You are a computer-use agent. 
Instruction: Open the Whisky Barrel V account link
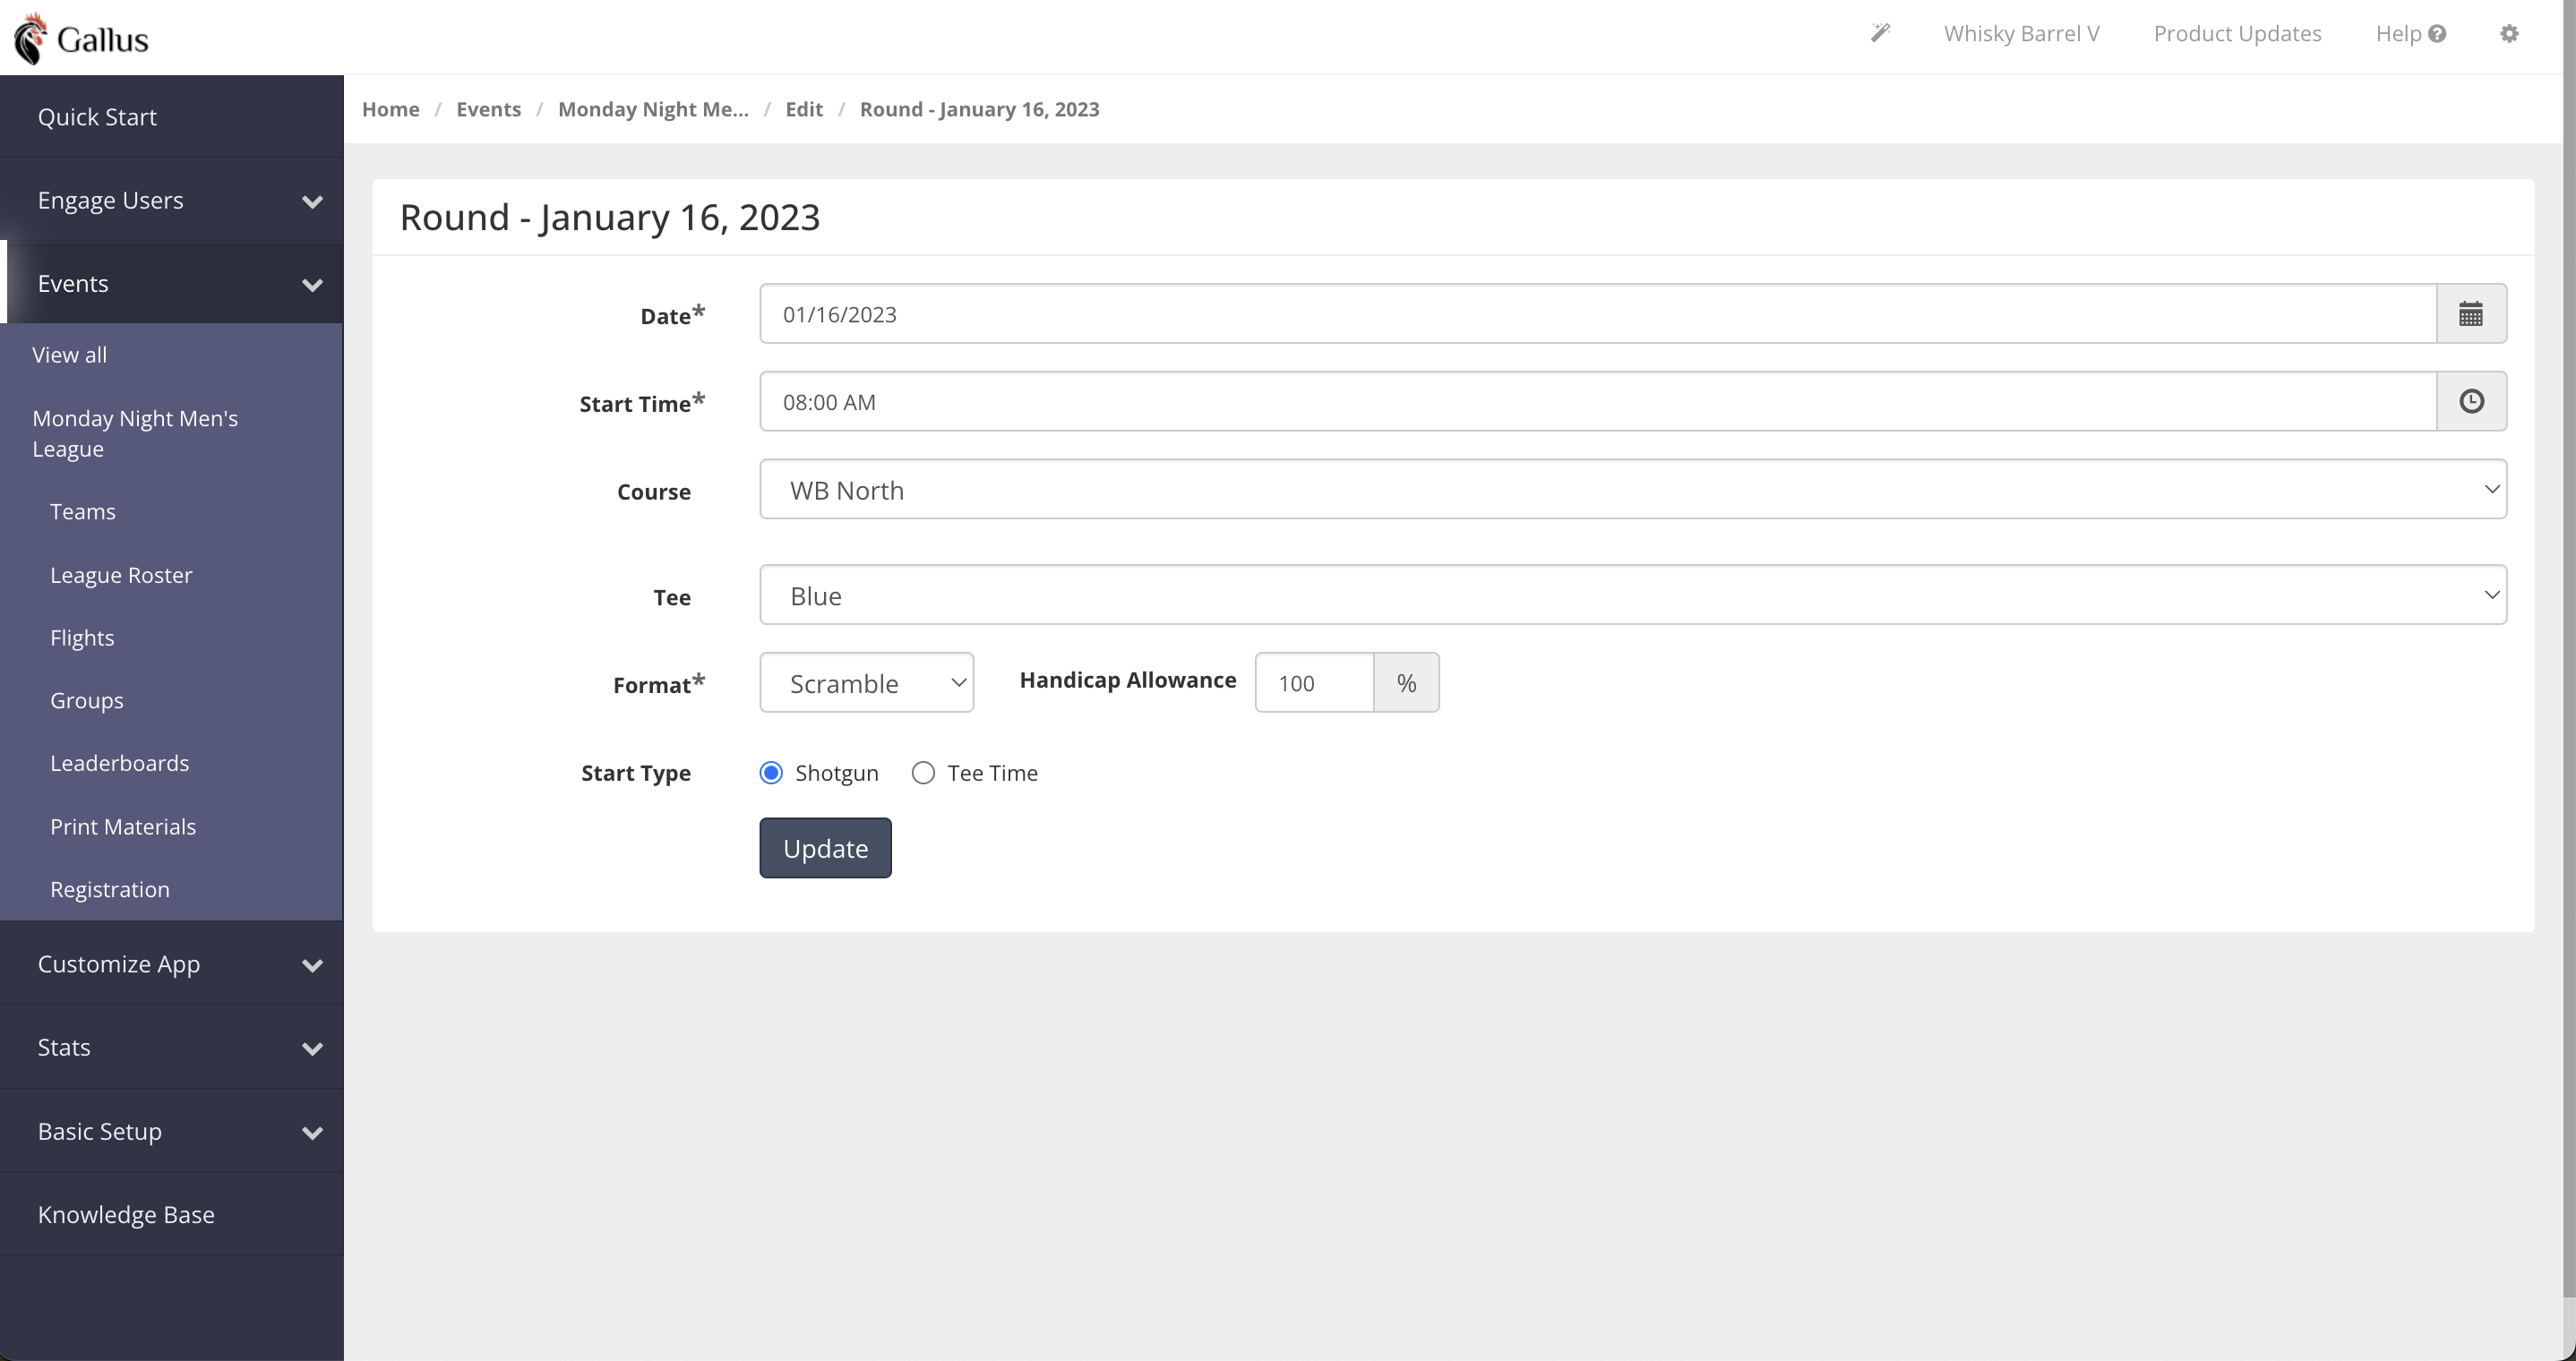point(2021,33)
